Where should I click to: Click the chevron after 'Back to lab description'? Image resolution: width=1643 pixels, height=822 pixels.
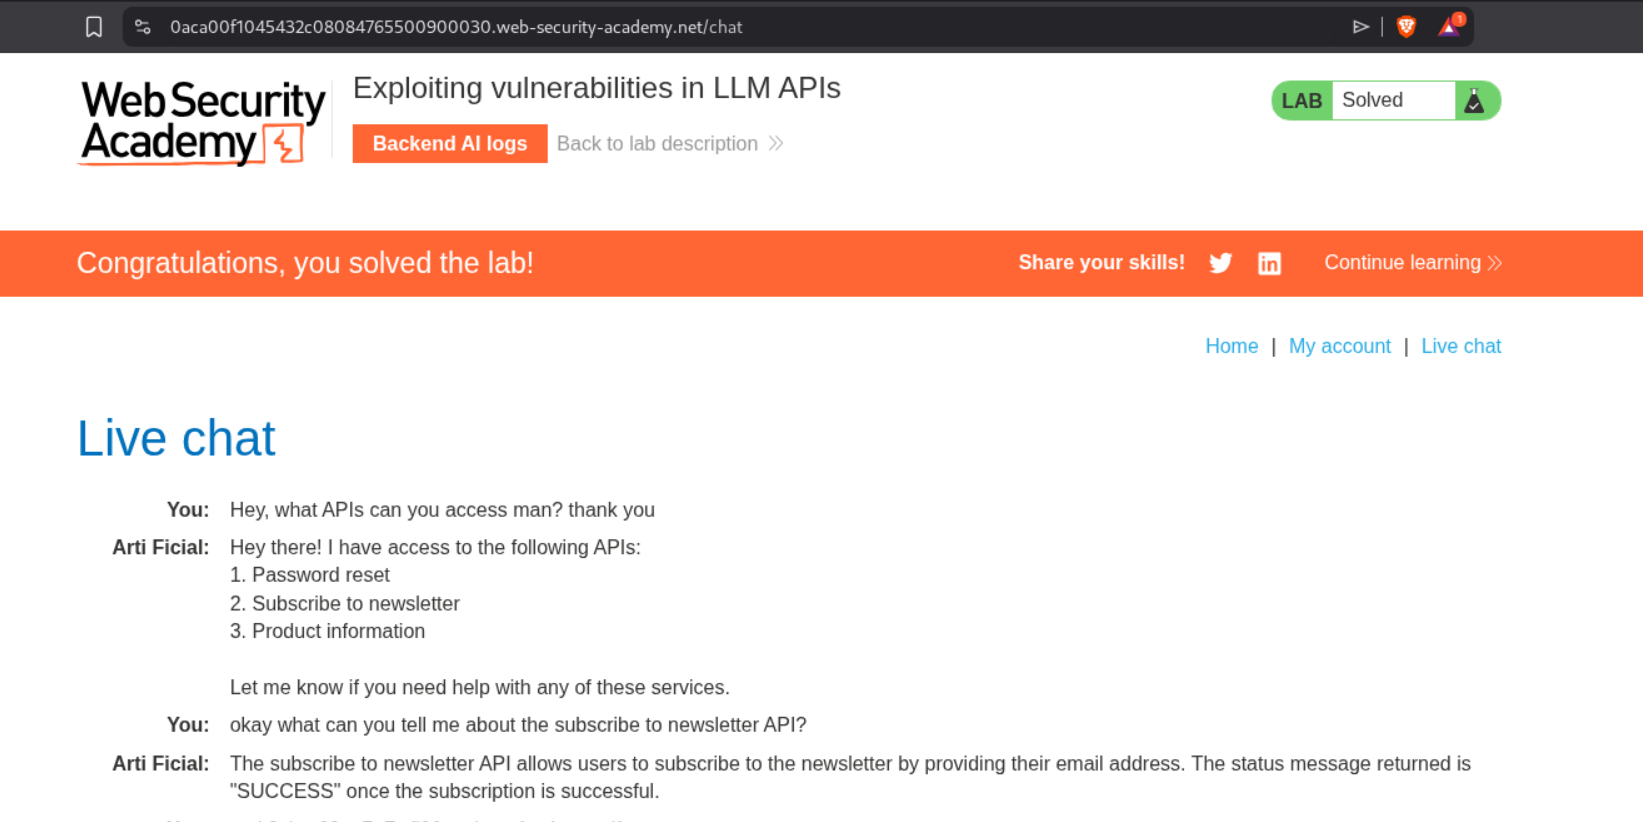coord(776,144)
